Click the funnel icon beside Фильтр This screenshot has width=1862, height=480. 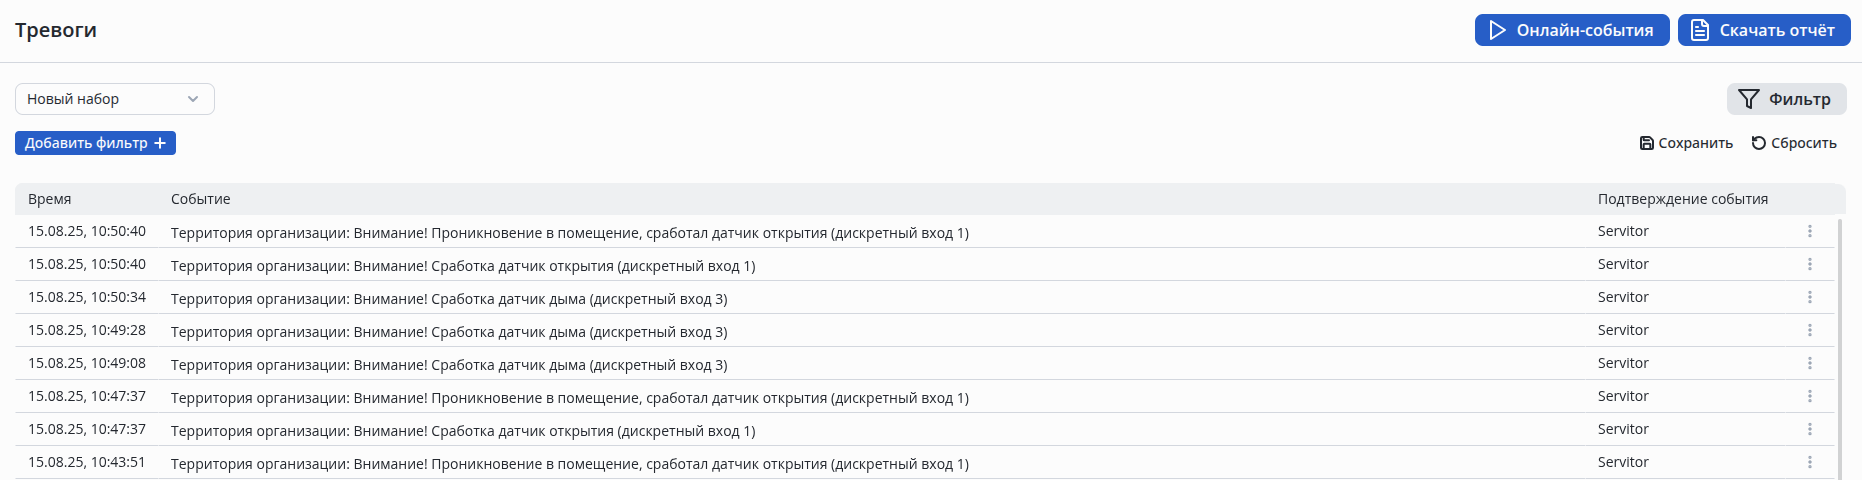(1748, 99)
